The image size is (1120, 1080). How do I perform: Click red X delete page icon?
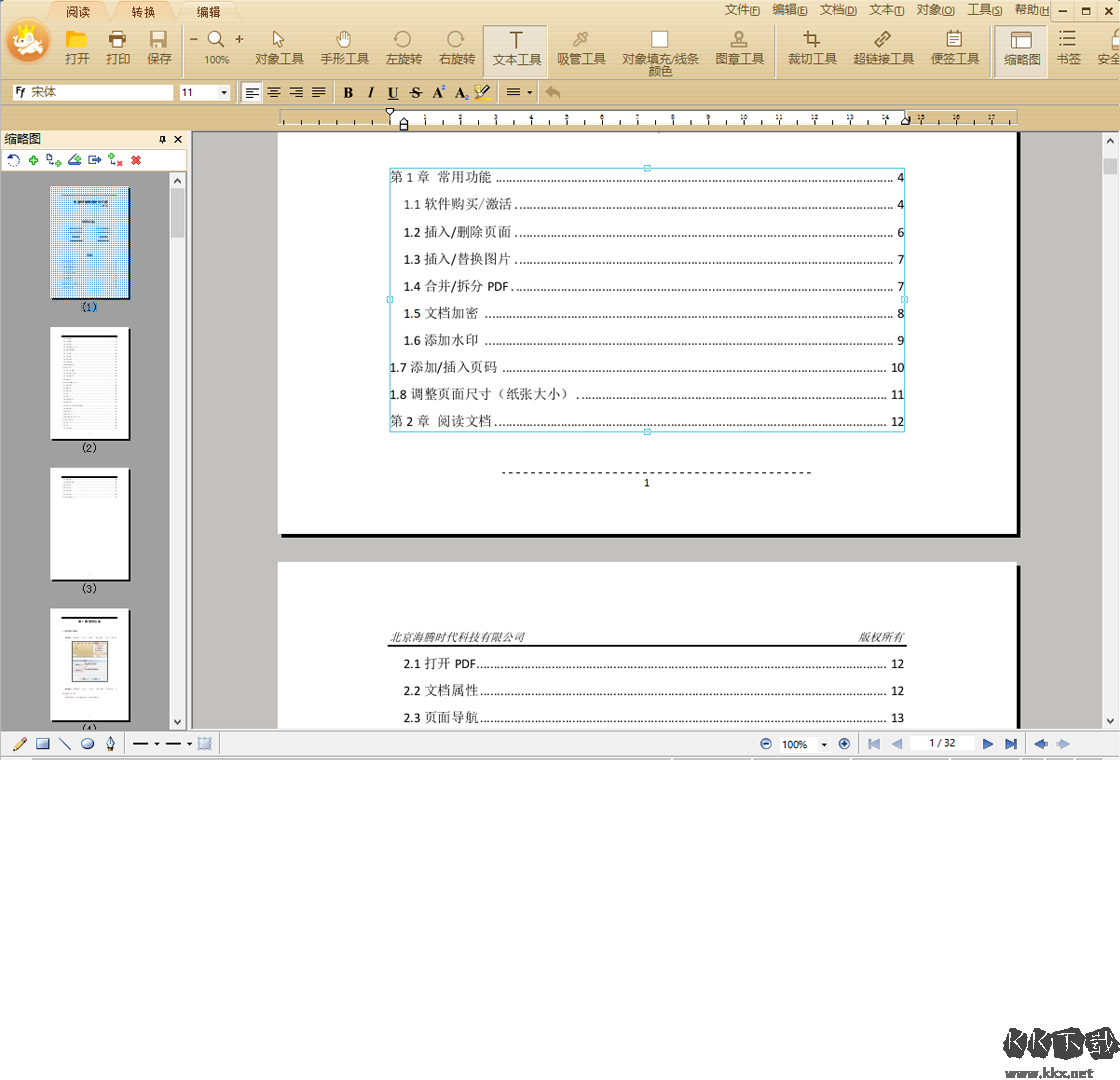(x=136, y=160)
